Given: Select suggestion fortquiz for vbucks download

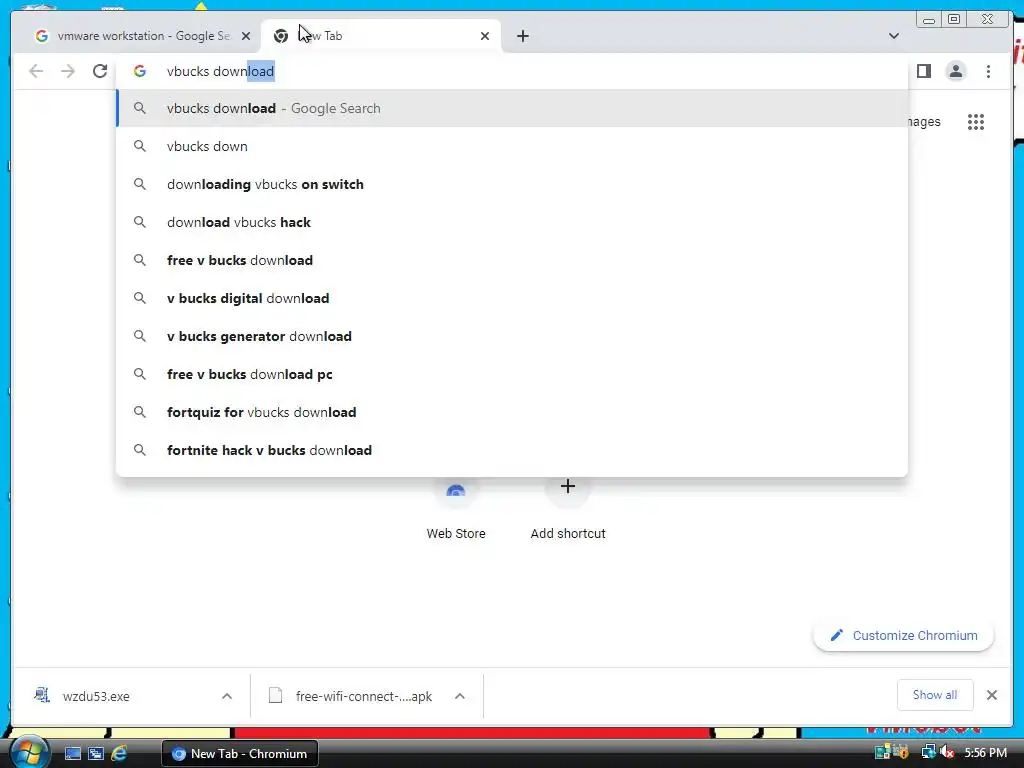Looking at the screenshot, I should coord(512,412).
